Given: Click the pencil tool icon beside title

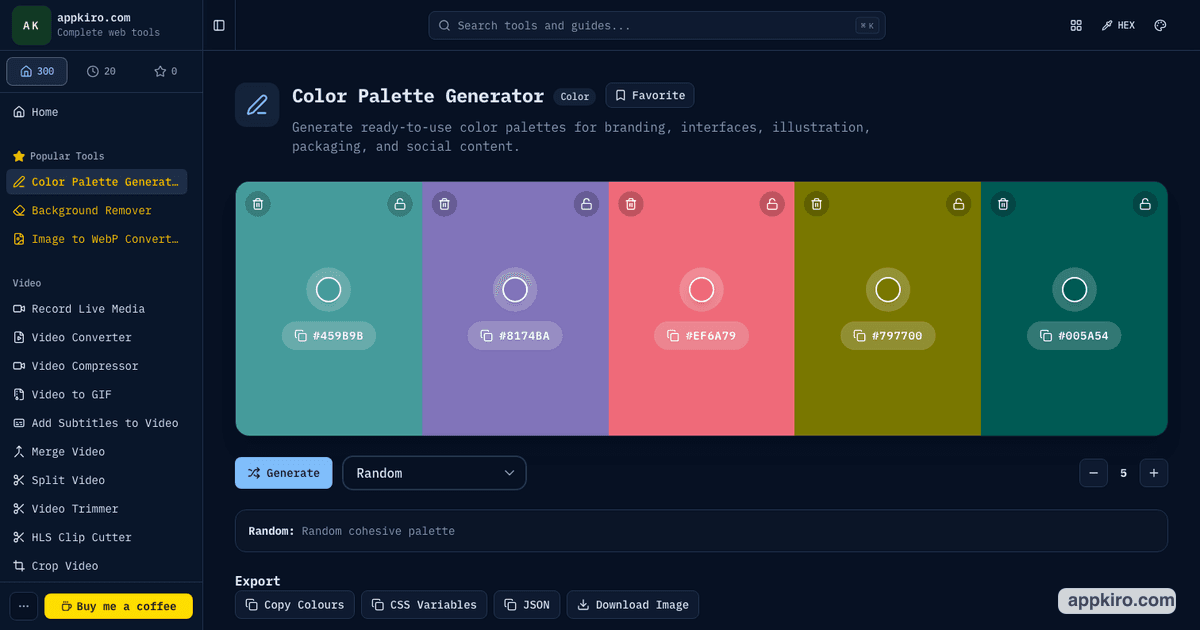Looking at the screenshot, I should (257, 105).
